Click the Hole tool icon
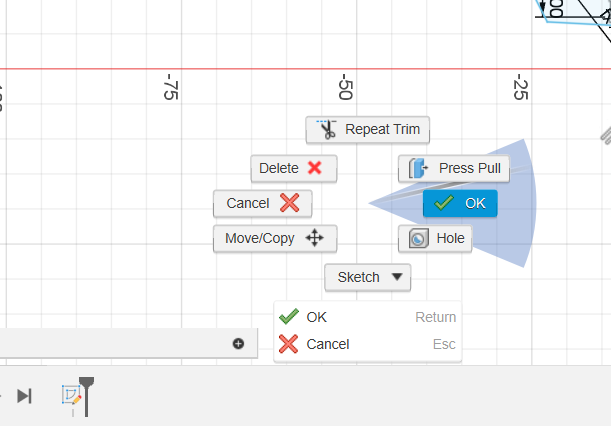The image size is (611, 426). (419, 238)
